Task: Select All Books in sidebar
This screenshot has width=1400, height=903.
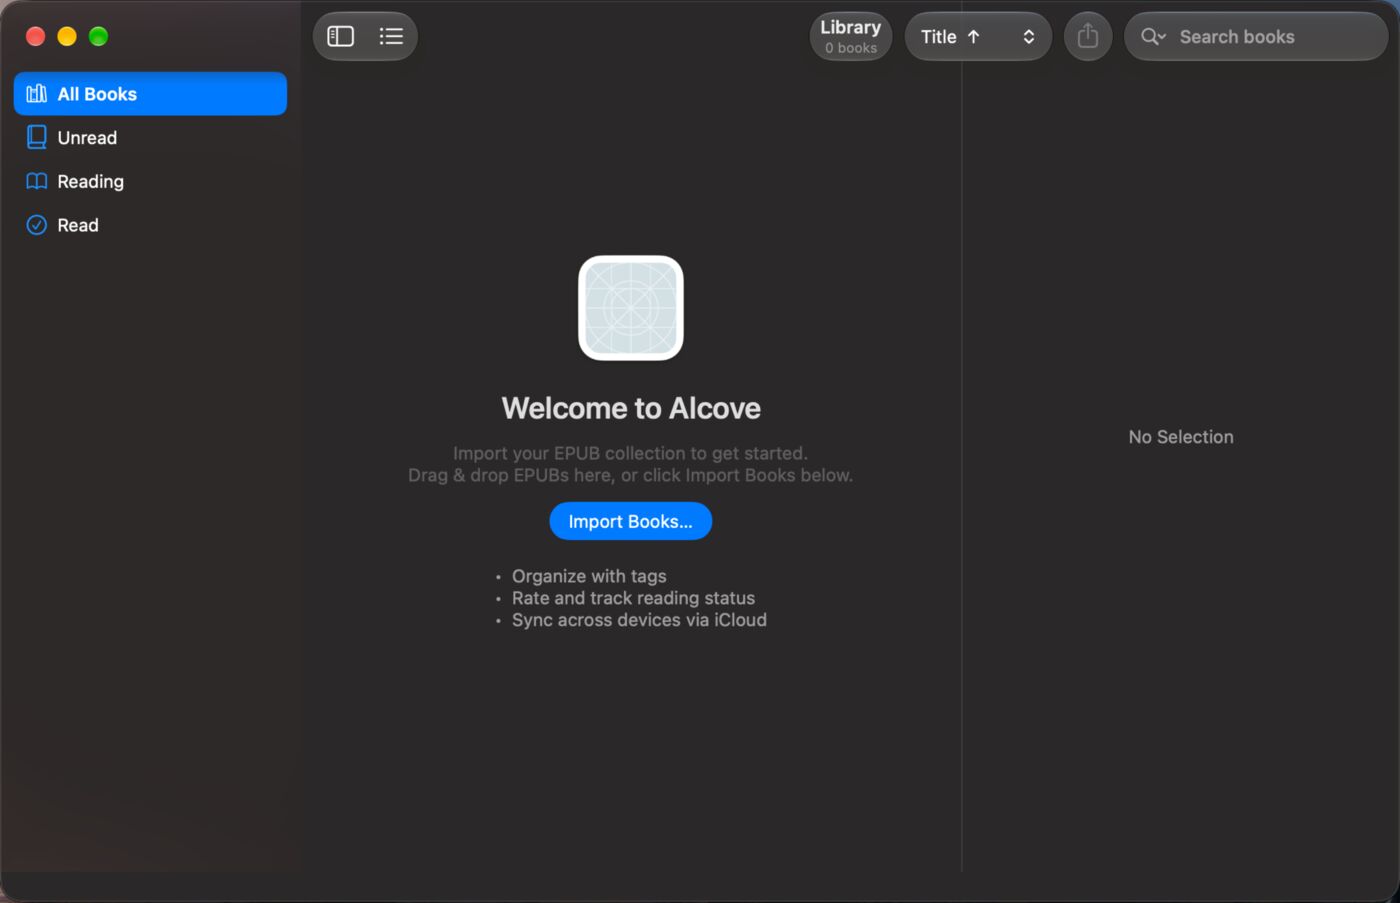Action: (150, 94)
